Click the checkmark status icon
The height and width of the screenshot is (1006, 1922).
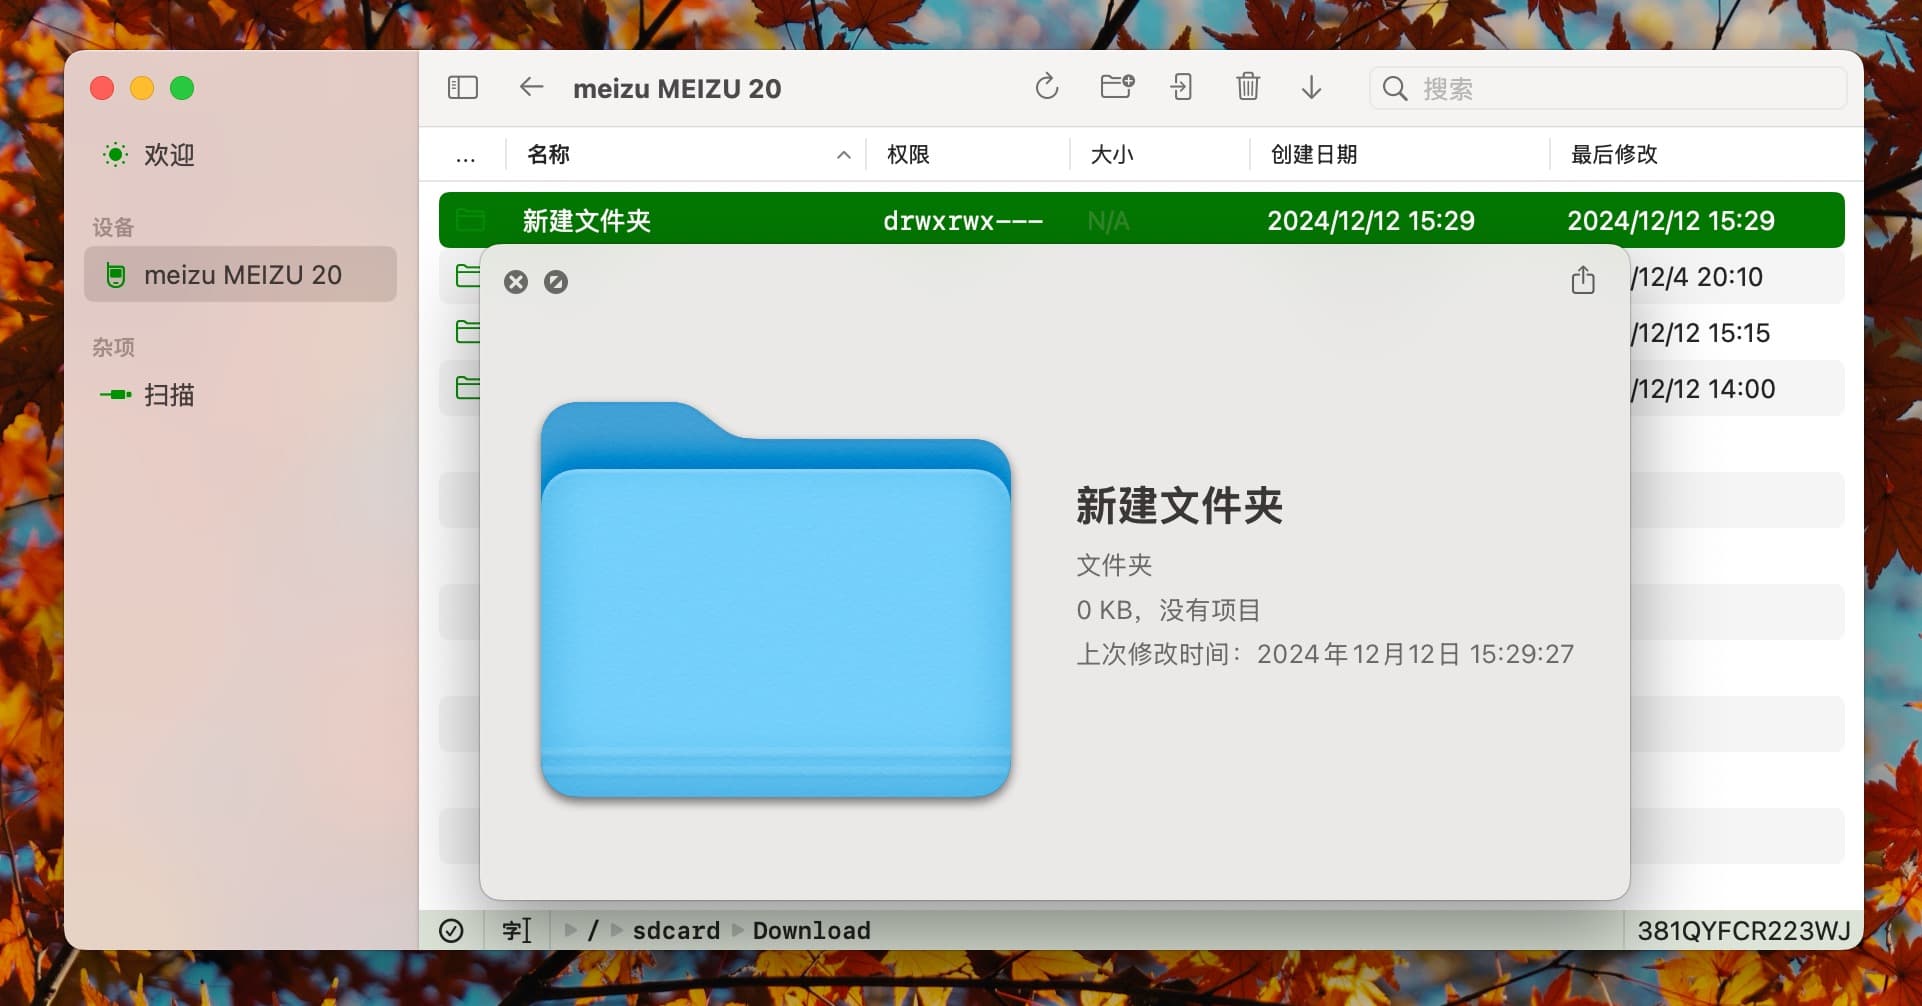[x=451, y=931]
